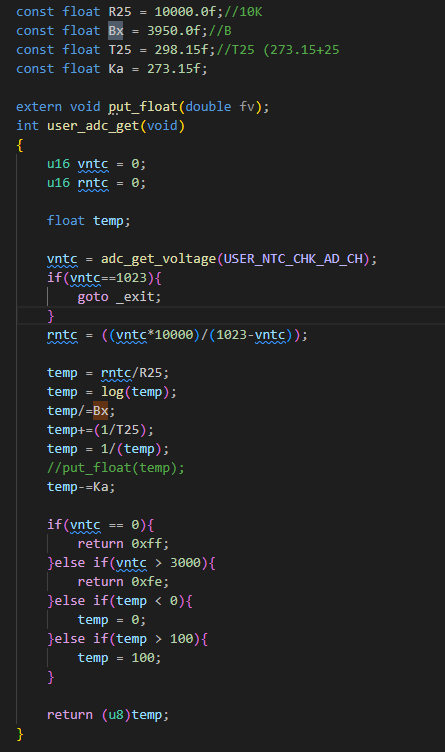Viewport: 445px width, 752px height.
Task: Click the value 3950.0f
Action: [x=174, y=31]
